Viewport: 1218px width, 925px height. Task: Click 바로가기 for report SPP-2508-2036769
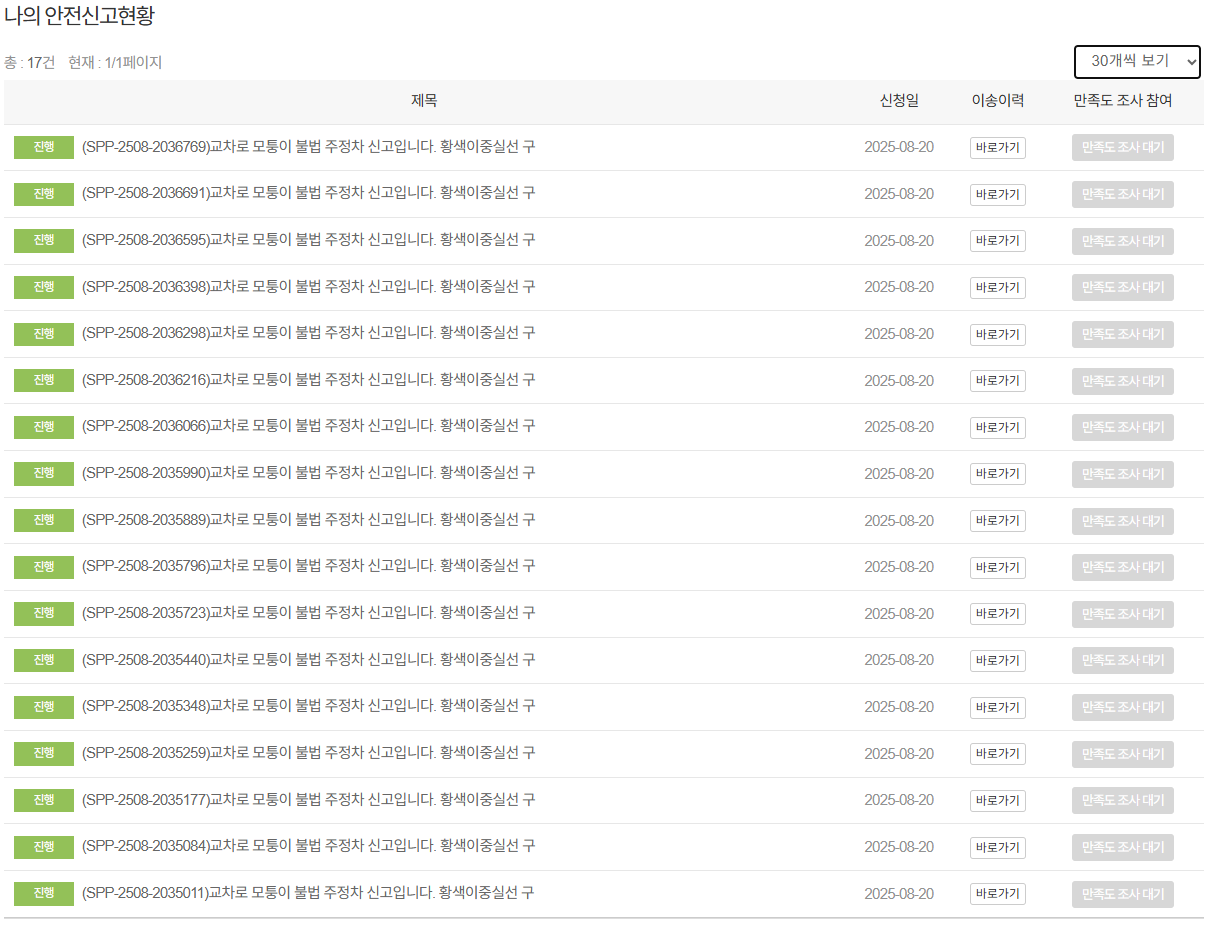tap(997, 147)
